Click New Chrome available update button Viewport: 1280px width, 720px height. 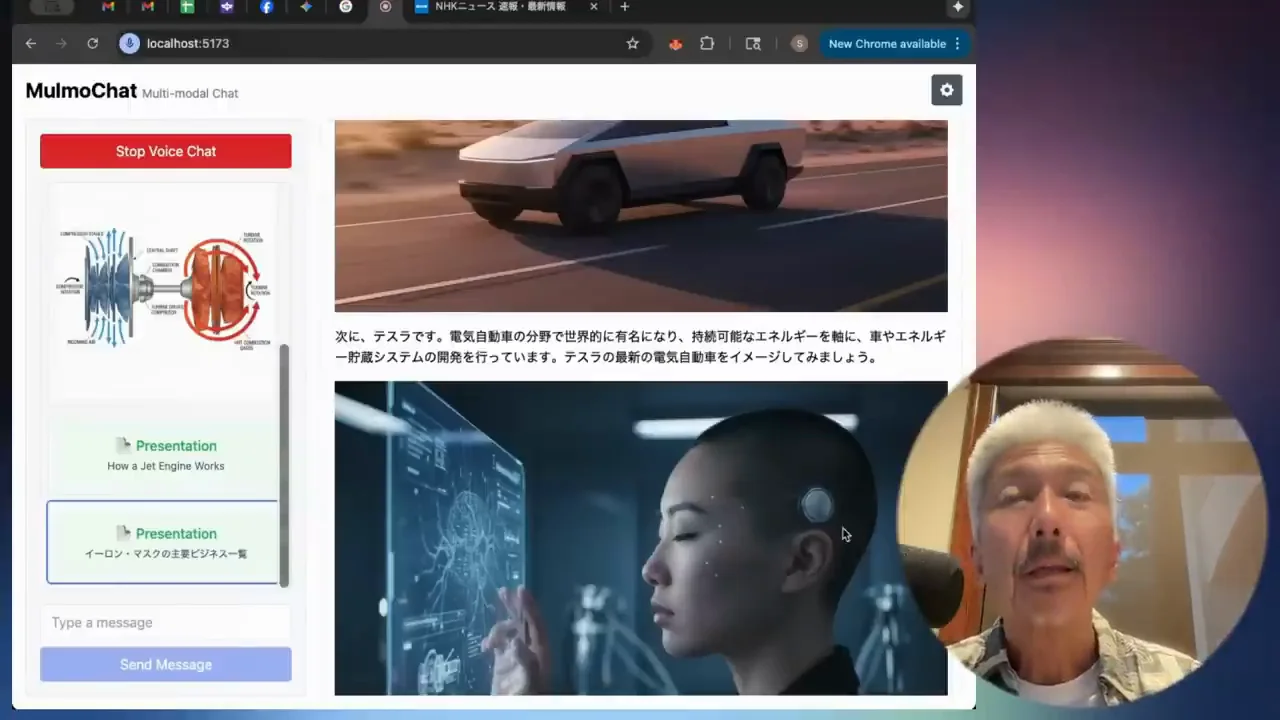pyautogui.click(x=887, y=44)
